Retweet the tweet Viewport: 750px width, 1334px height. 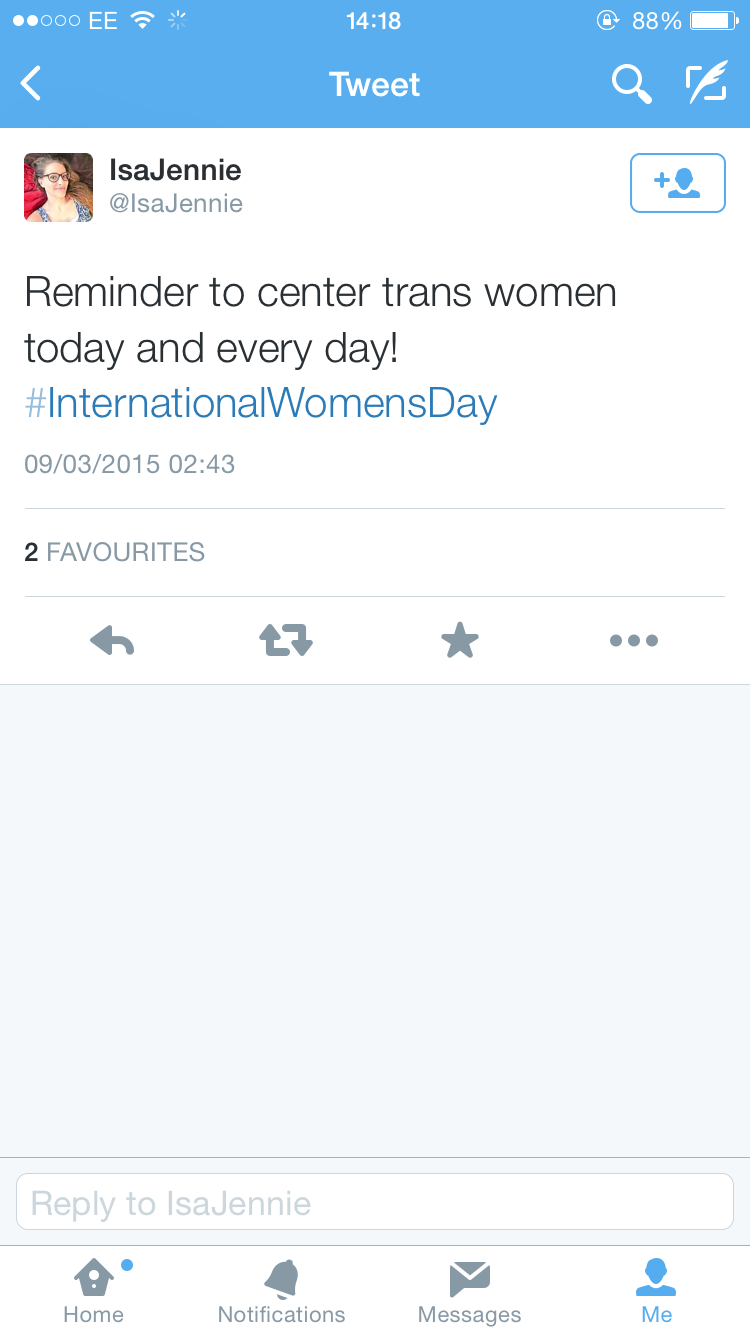(286, 640)
